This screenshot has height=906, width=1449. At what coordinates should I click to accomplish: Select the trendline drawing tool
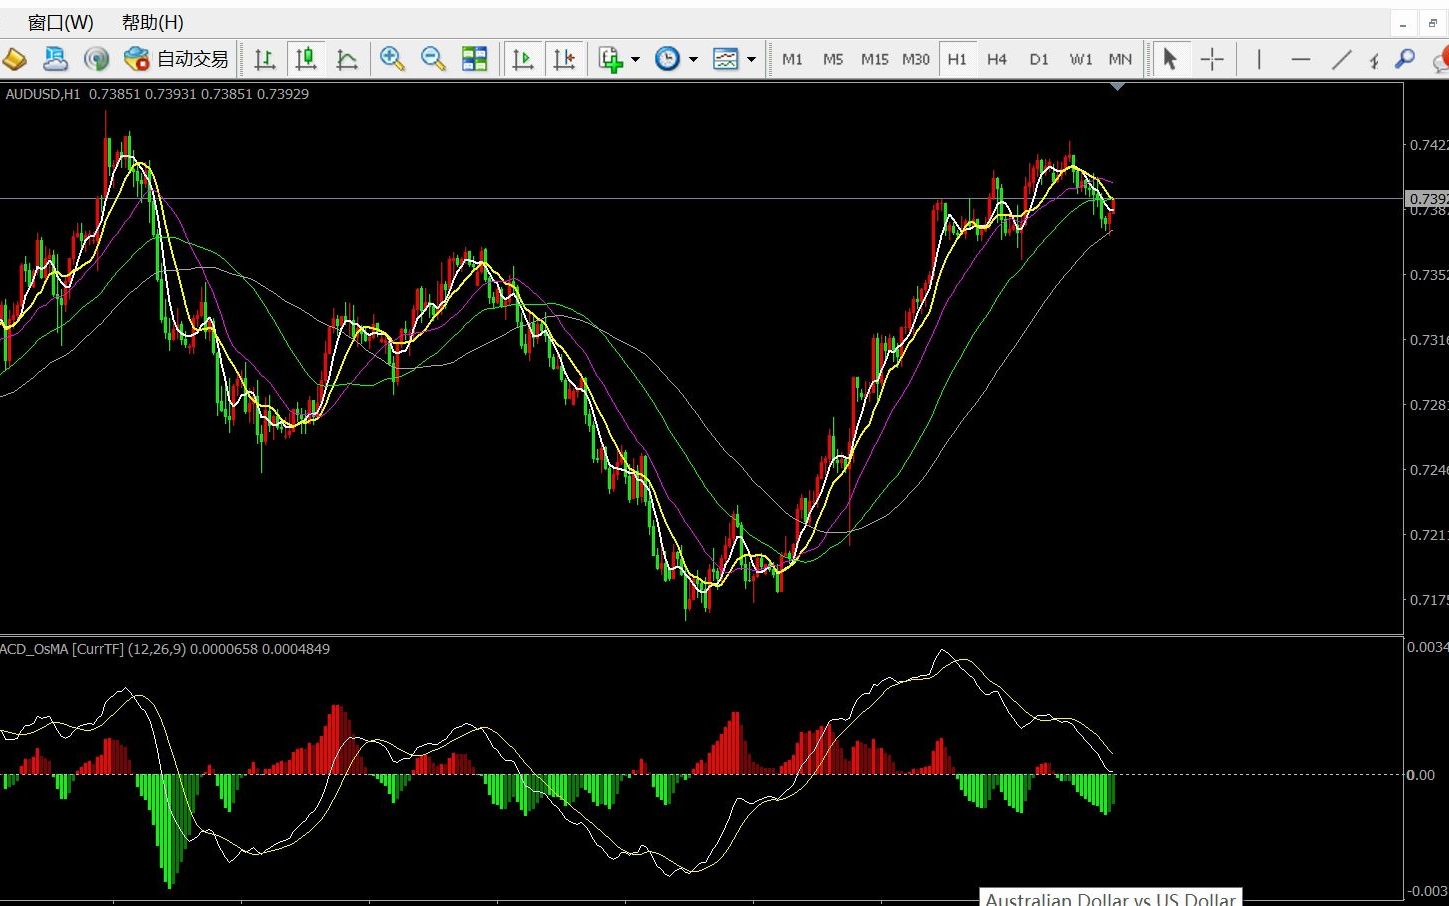point(1342,59)
